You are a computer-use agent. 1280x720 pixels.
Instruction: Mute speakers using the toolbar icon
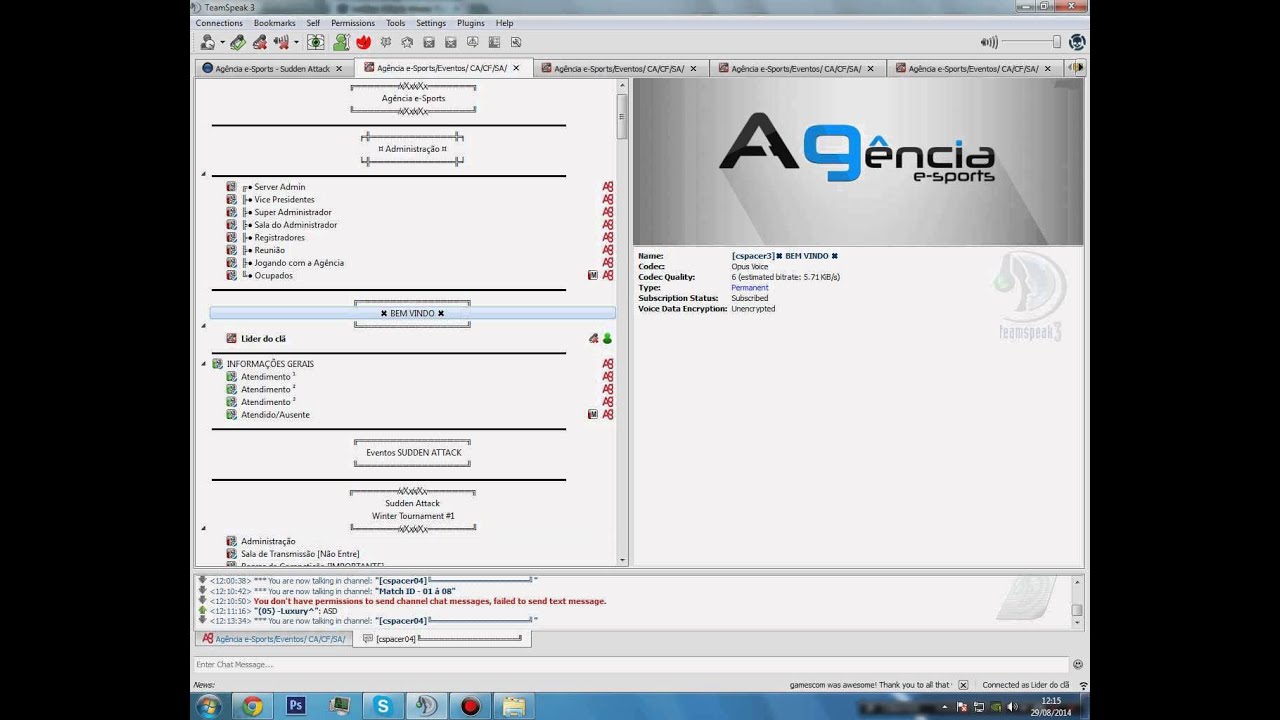[281, 42]
